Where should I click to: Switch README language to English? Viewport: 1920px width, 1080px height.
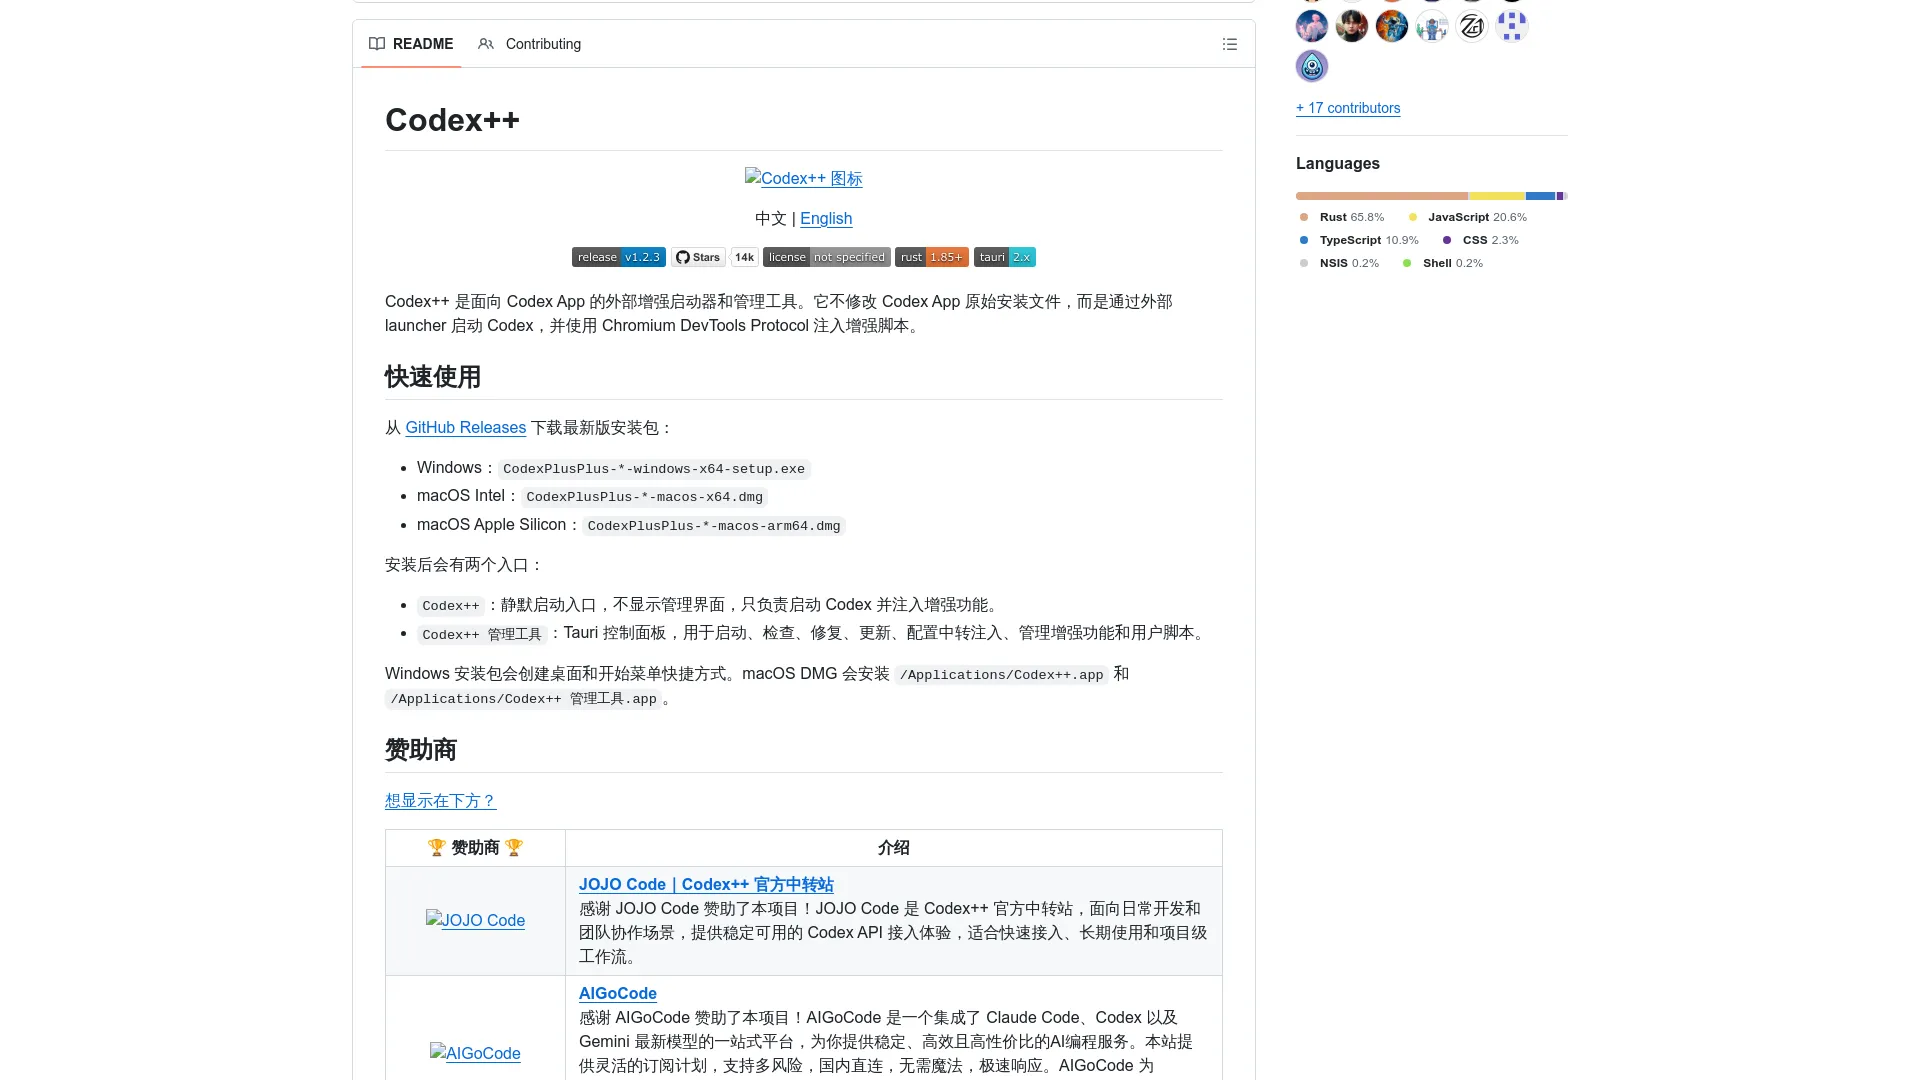point(826,218)
